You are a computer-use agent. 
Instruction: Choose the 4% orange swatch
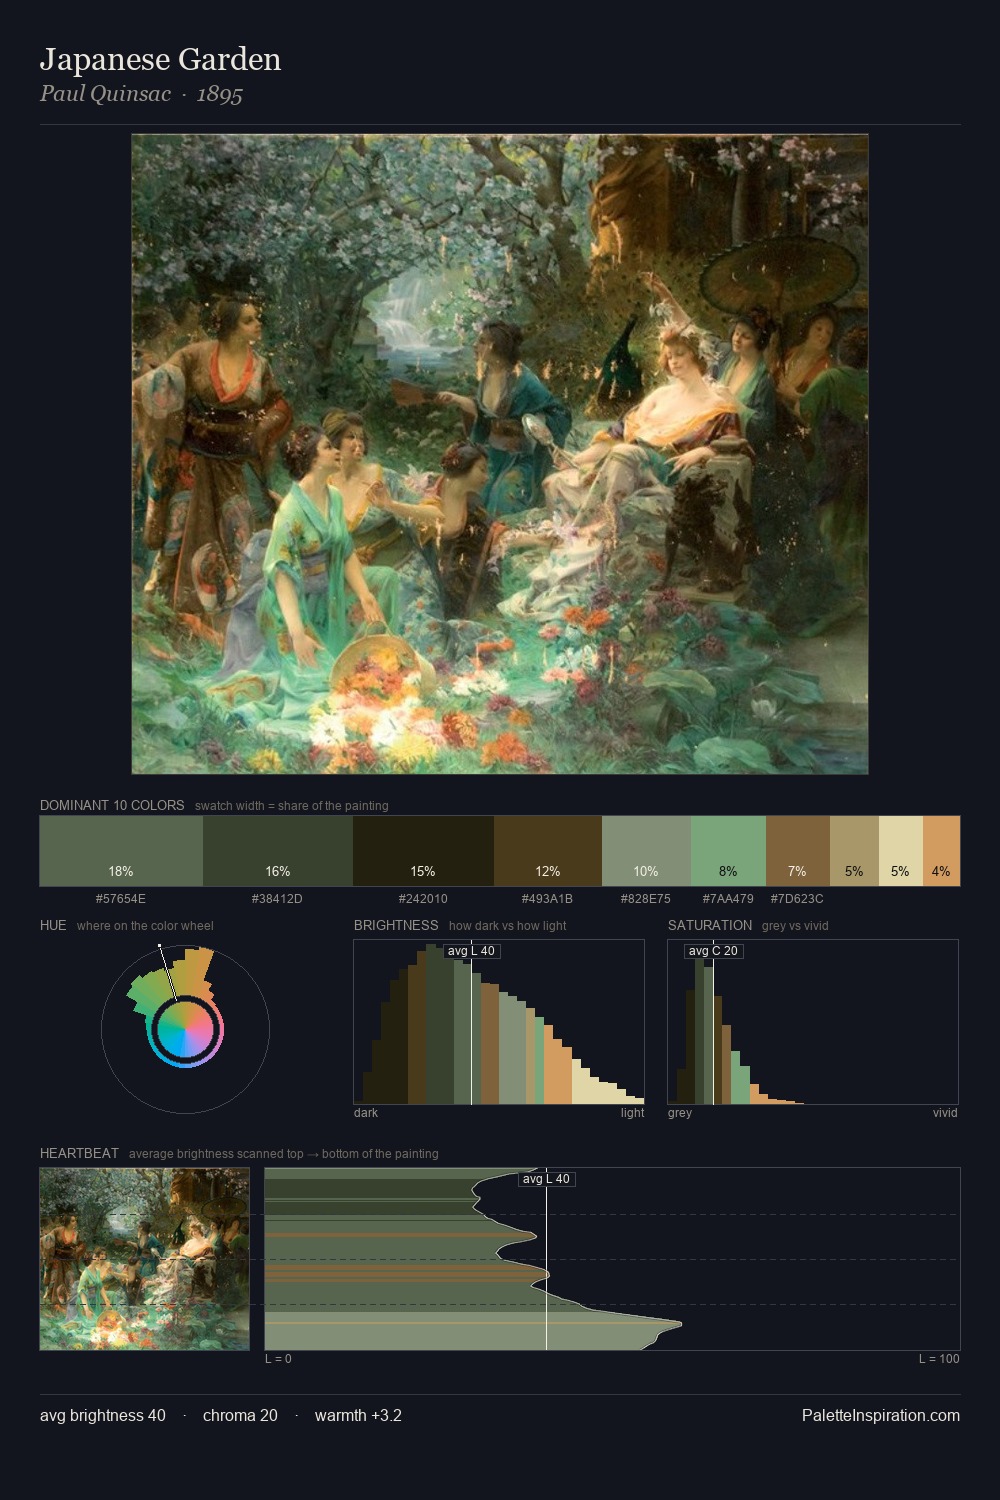coord(941,851)
